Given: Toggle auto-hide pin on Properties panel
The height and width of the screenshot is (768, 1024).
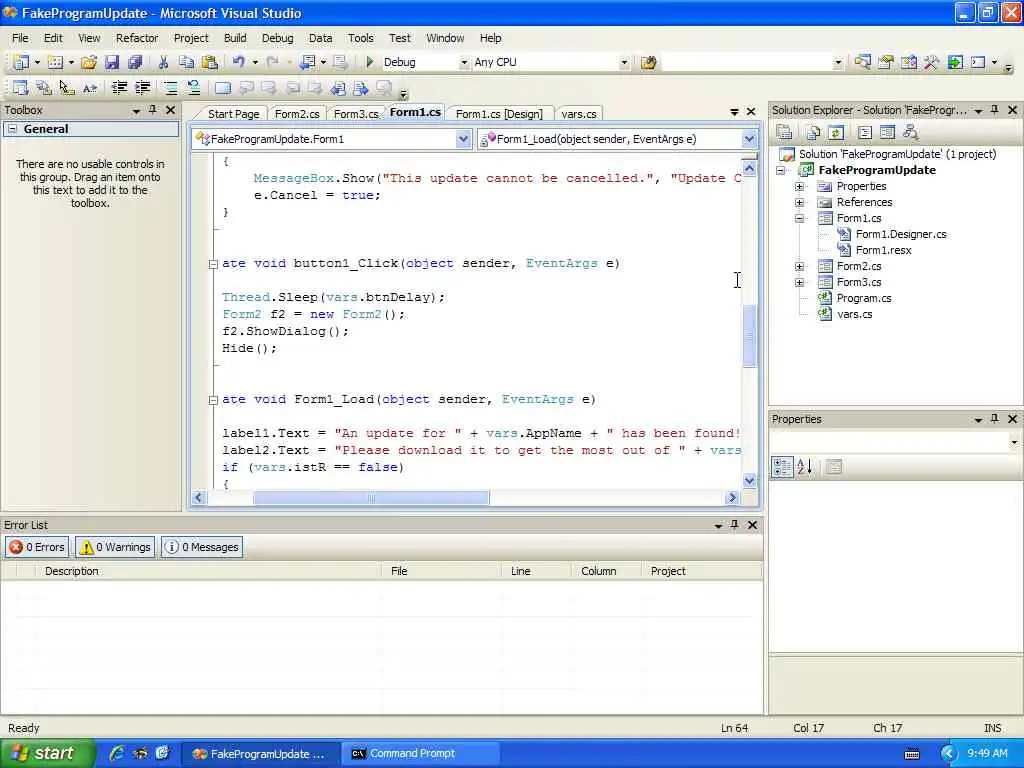Looking at the screenshot, I should pyautogui.click(x=995, y=419).
